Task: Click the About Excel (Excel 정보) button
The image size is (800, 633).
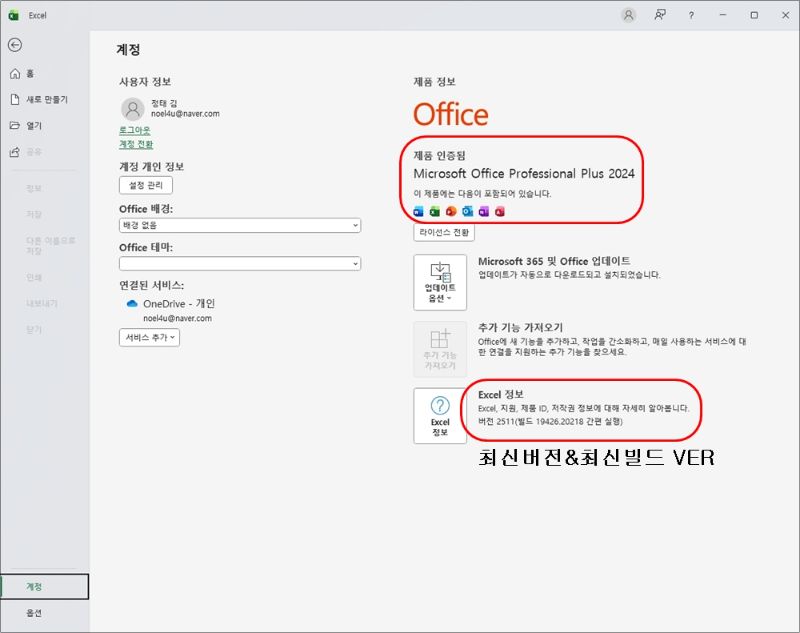Action: coord(440,416)
